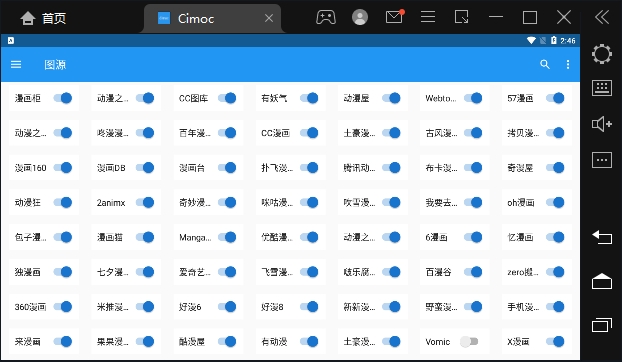Turn off the 2animx source switch
622x362 pixels.
point(145,202)
